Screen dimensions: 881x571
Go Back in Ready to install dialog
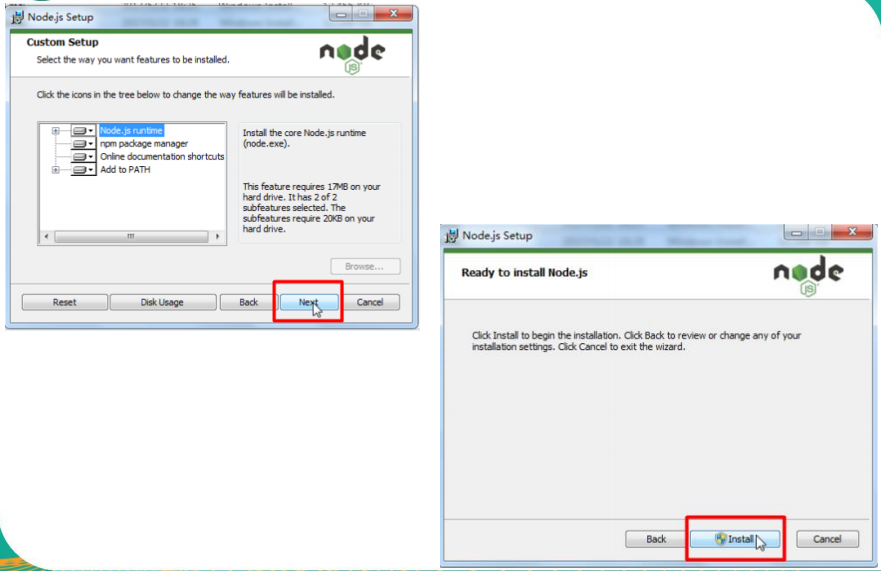(656, 539)
